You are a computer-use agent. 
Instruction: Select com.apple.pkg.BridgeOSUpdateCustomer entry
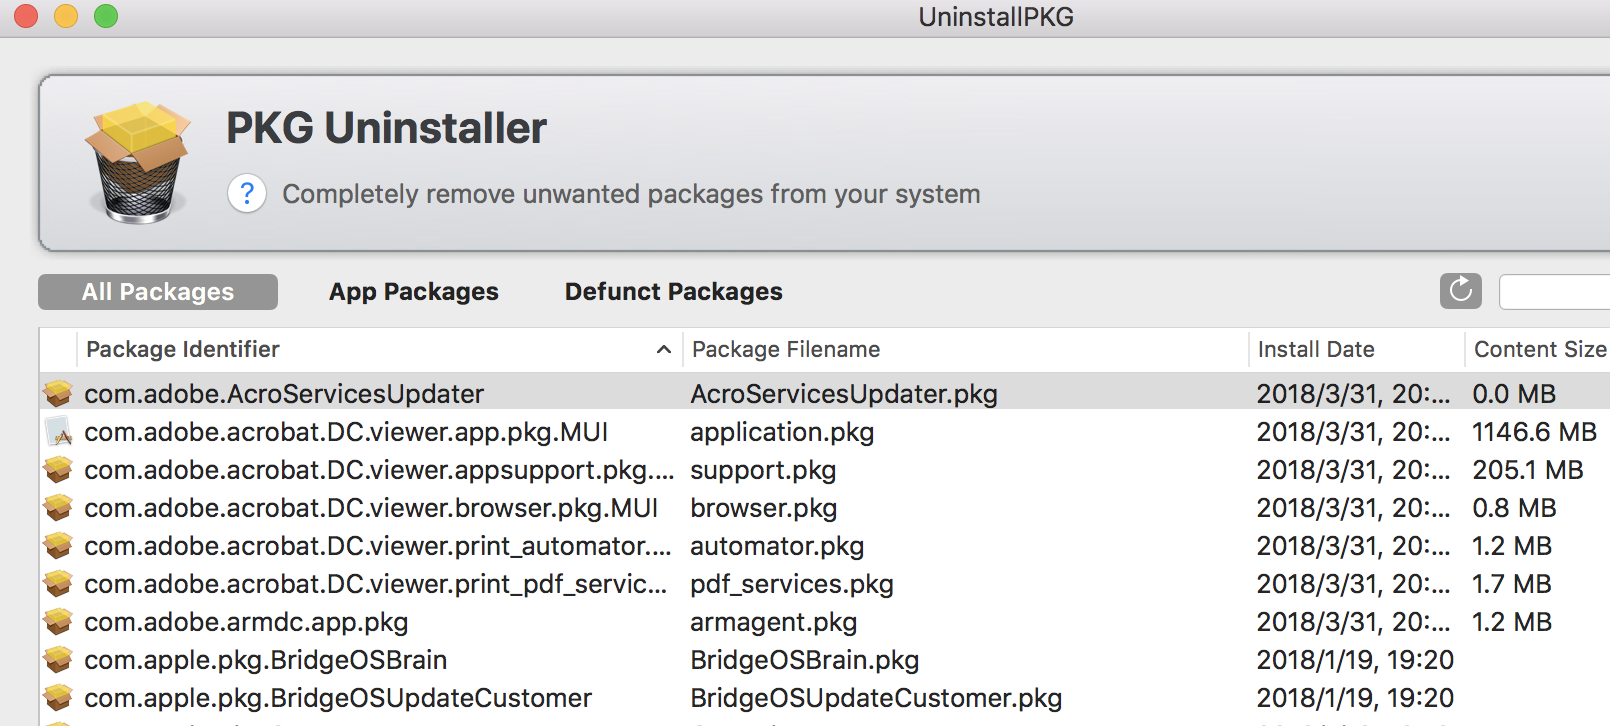point(338,698)
